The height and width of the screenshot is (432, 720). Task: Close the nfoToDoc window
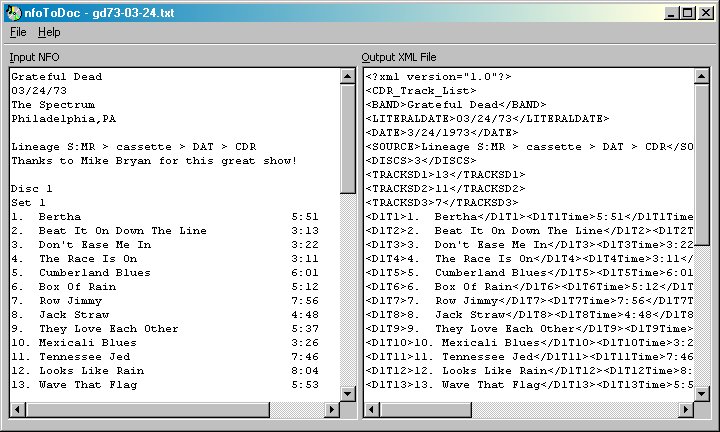[x=705, y=13]
